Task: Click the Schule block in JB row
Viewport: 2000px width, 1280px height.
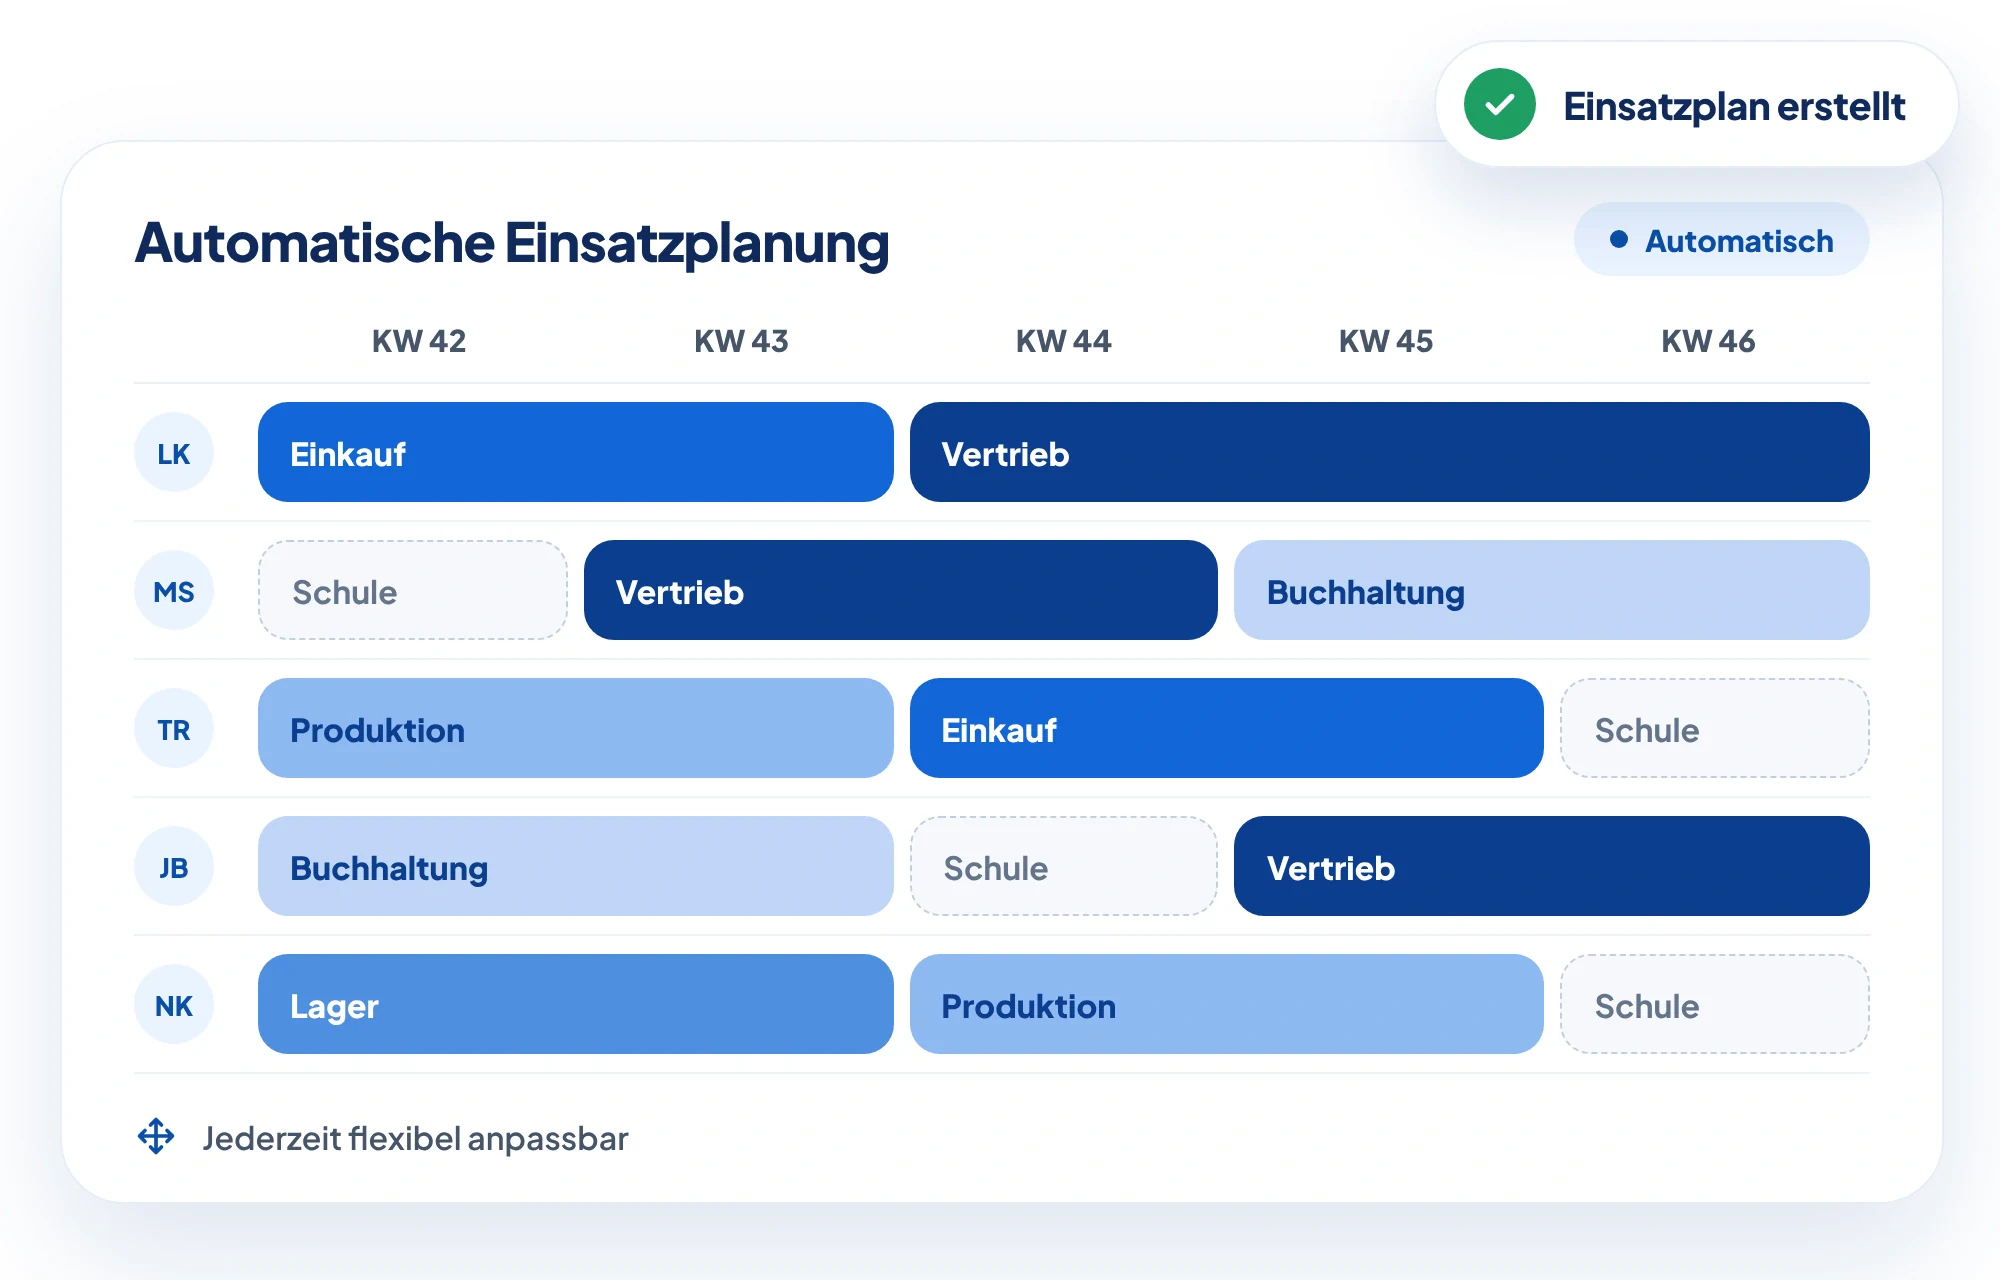Action: point(1064,866)
